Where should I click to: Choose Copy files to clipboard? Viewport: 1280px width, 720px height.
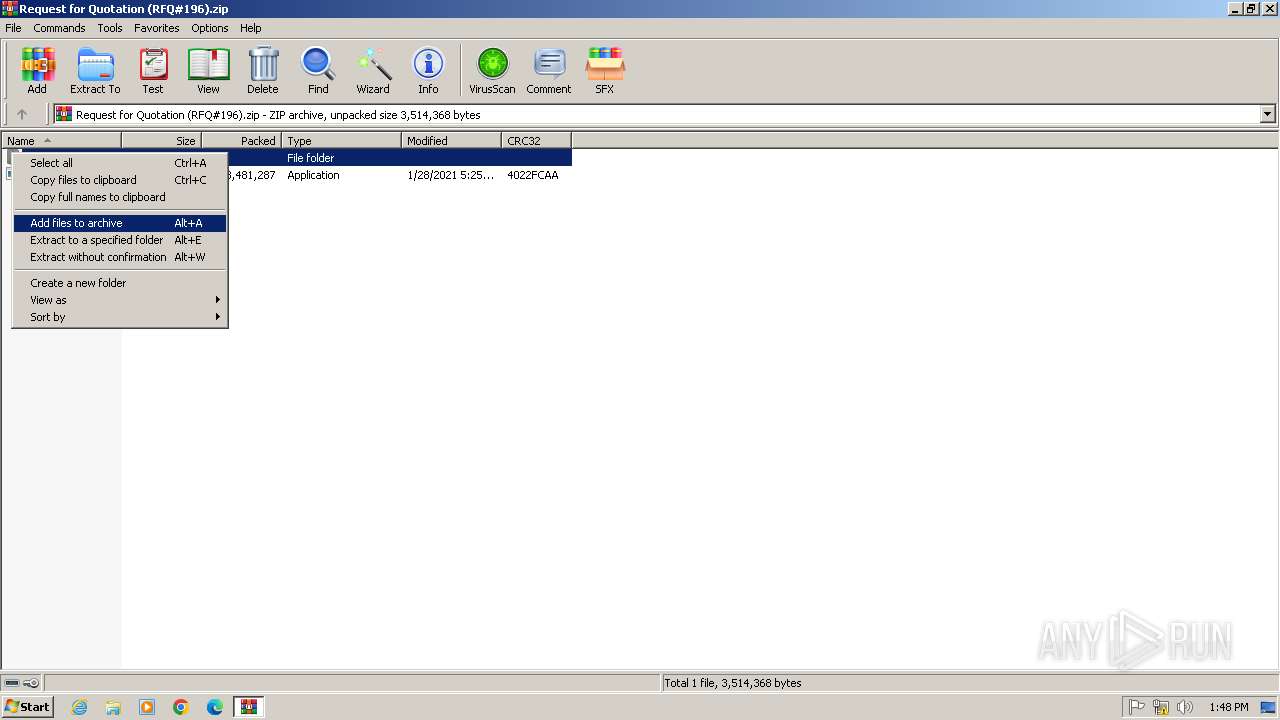click(120, 180)
